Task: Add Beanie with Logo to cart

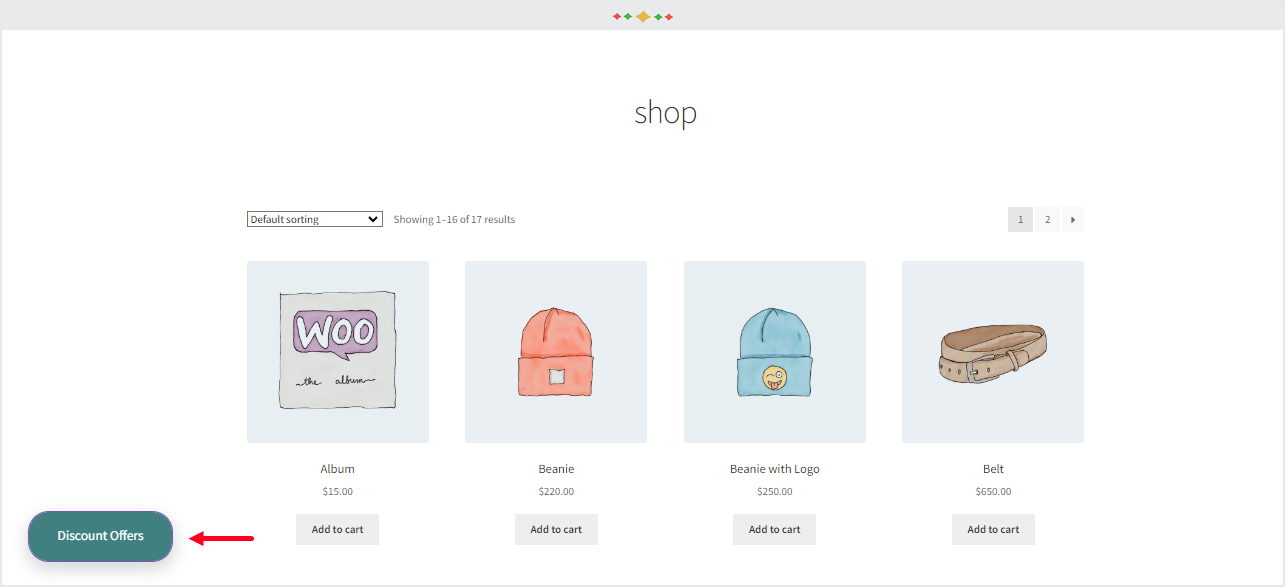Action: click(x=774, y=529)
